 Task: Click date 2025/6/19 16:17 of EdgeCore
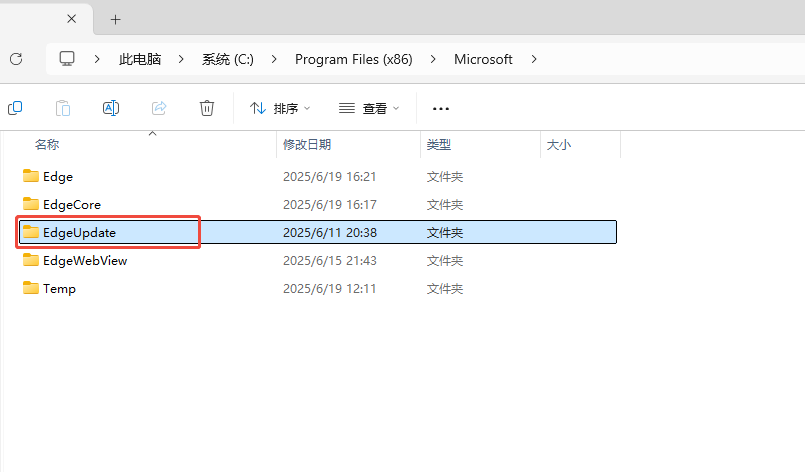(330, 204)
